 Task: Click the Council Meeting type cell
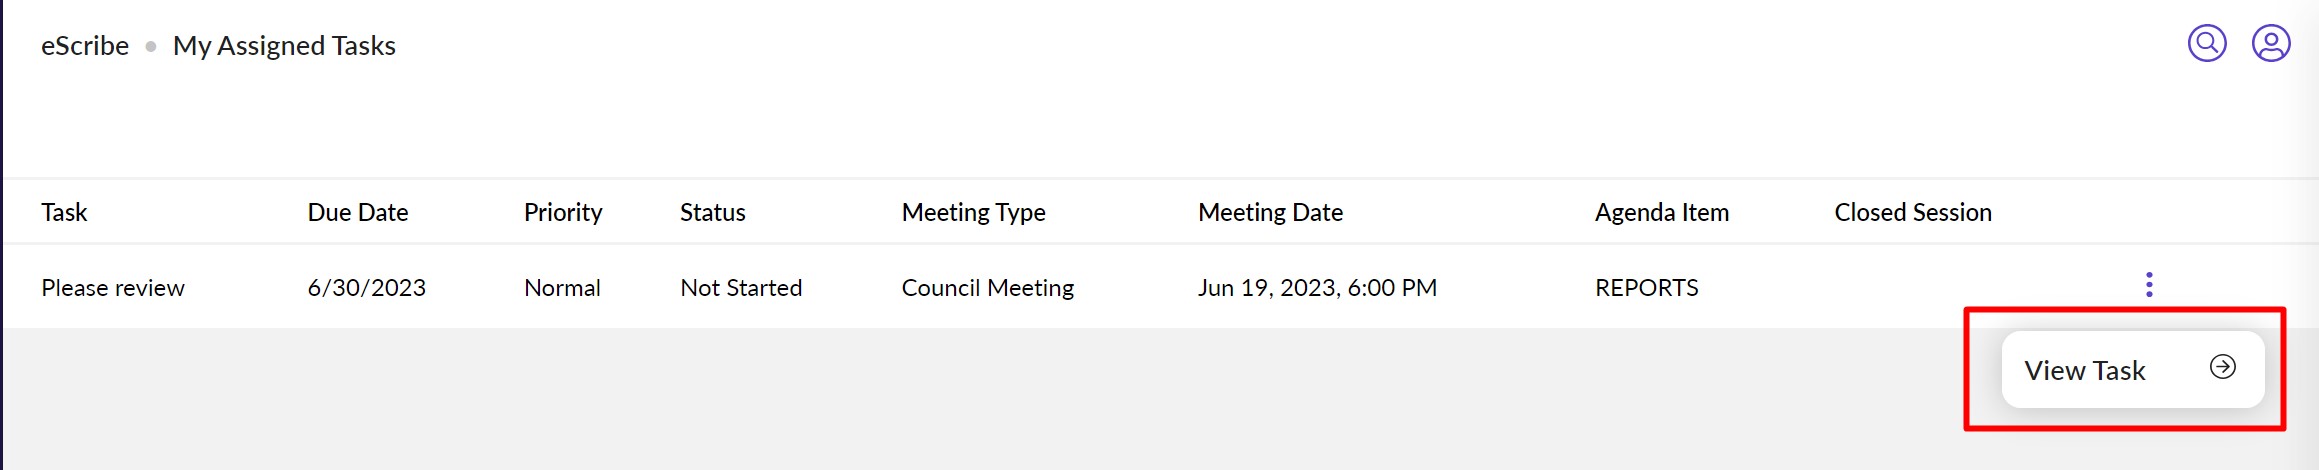pos(987,288)
